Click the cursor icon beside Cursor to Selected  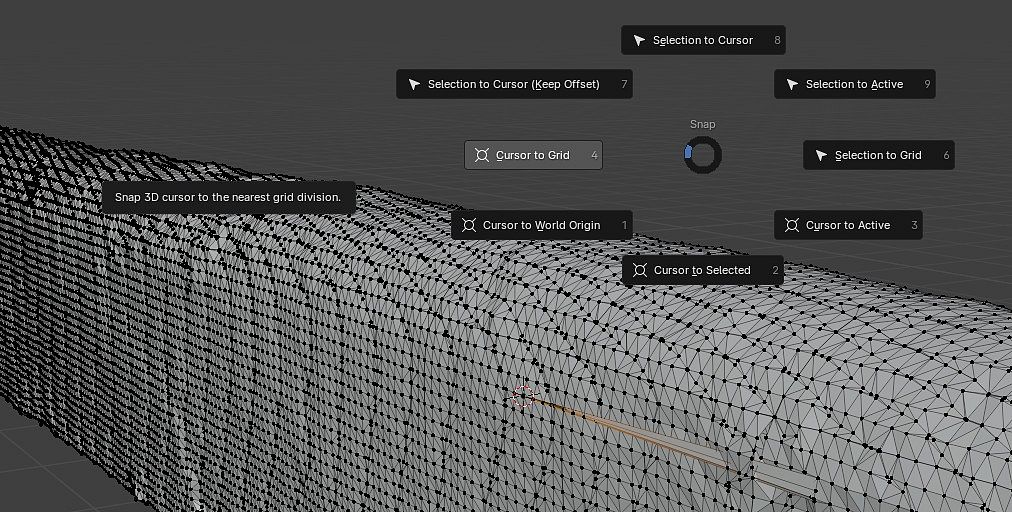pyautogui.click(x=640, y=271)
